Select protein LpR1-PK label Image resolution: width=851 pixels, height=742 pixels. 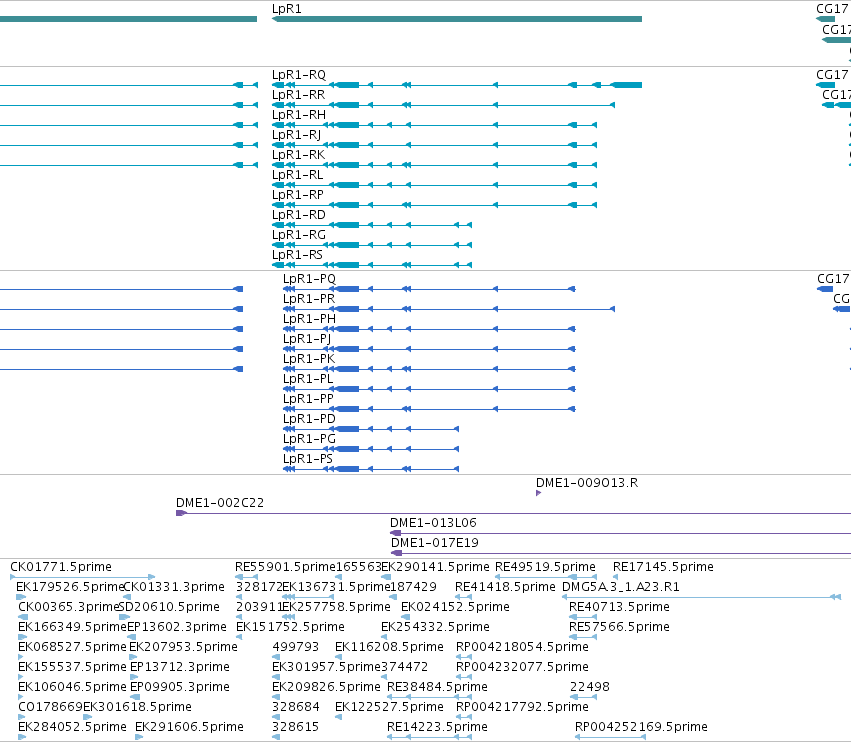[309, 359]
